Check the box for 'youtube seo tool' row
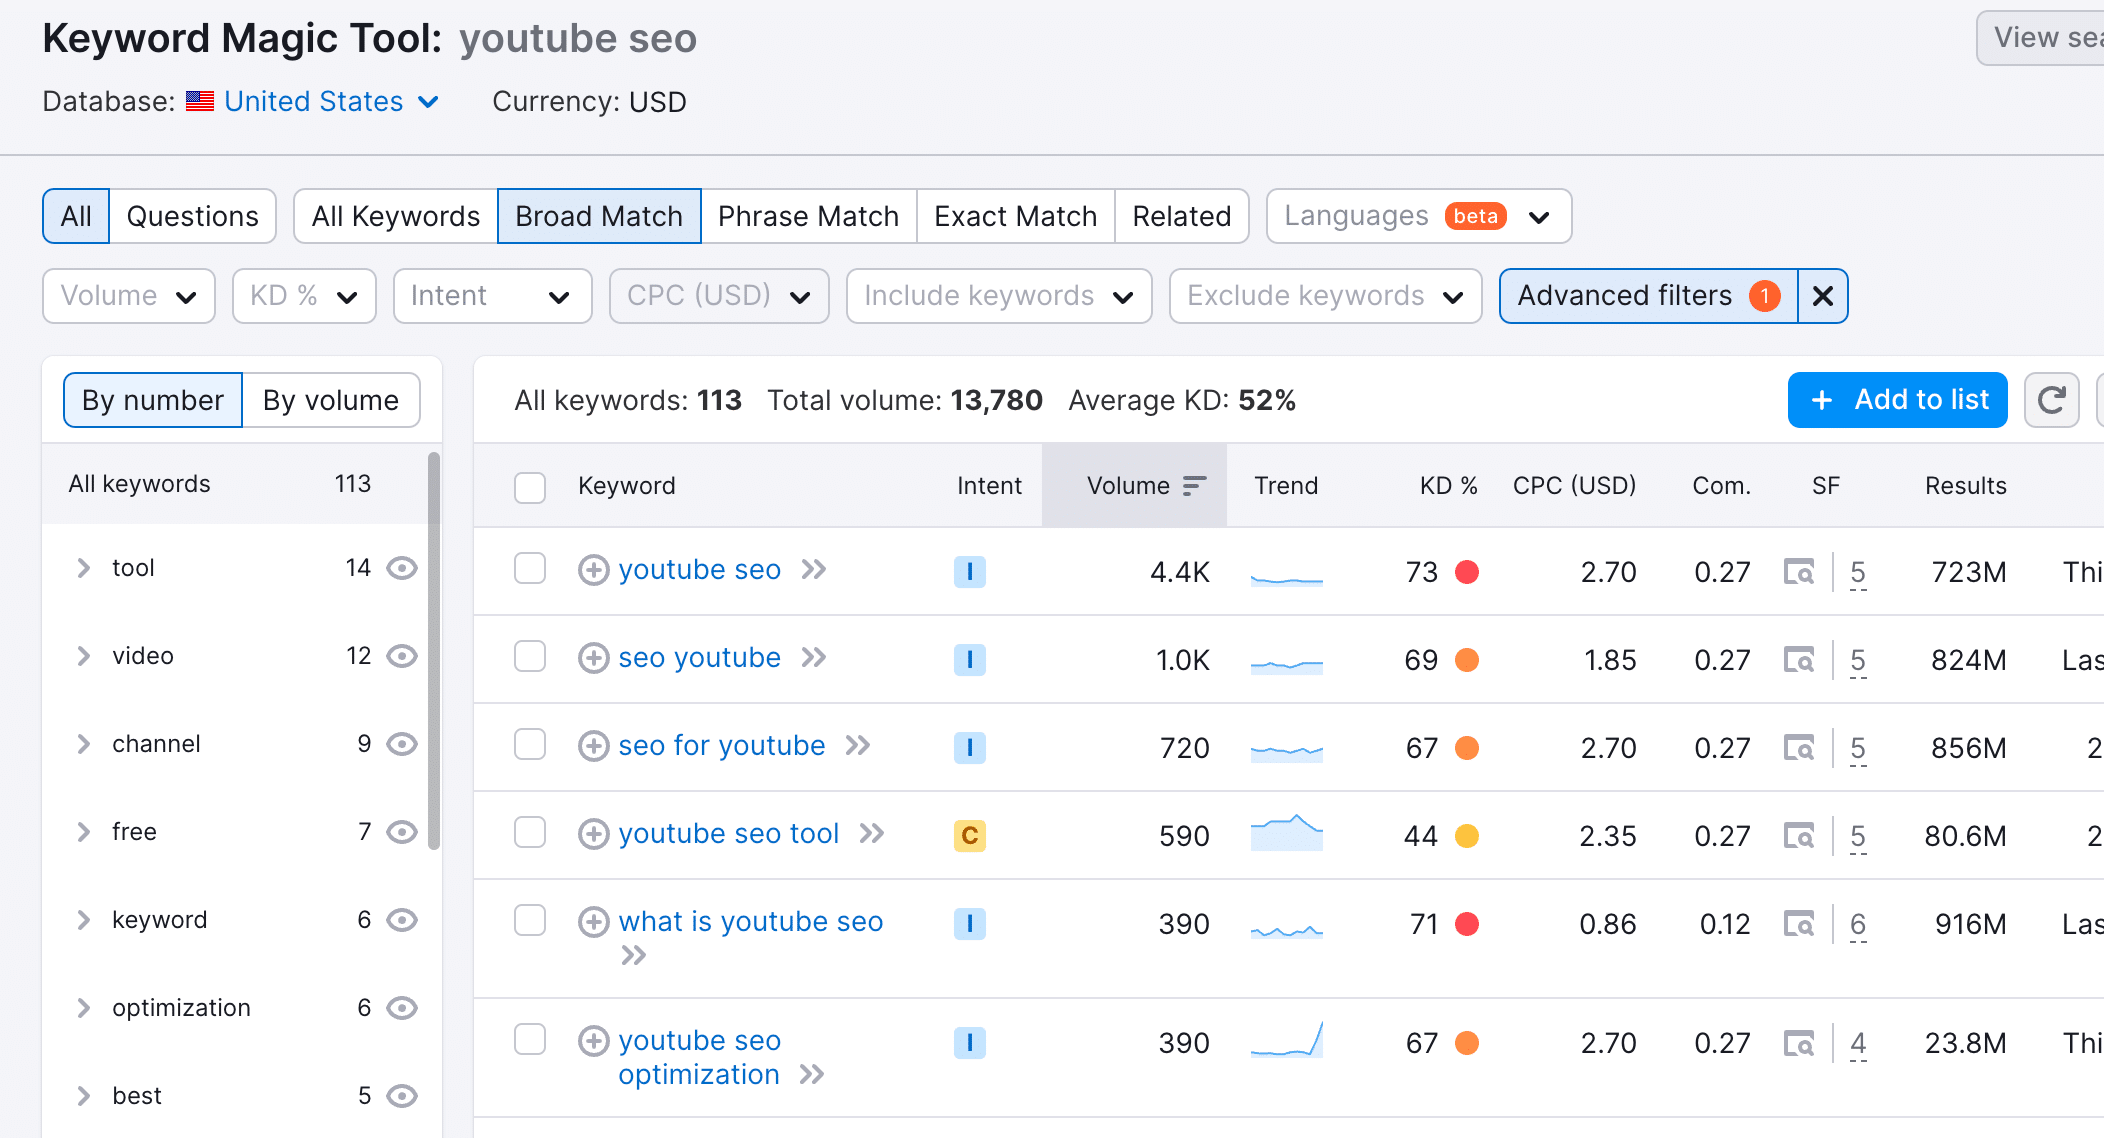The image size is (2104, 1138). pyautogui.click(x=530, y=833)
